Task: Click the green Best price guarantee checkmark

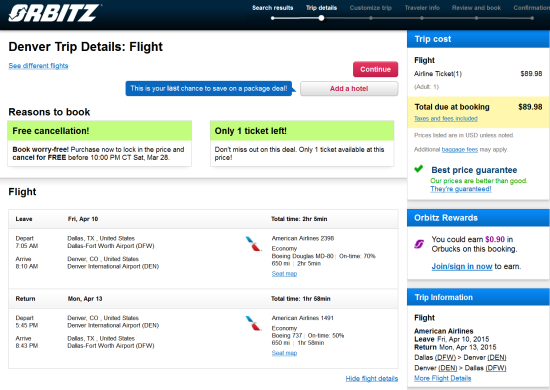Action: click(x=418, y=169)
